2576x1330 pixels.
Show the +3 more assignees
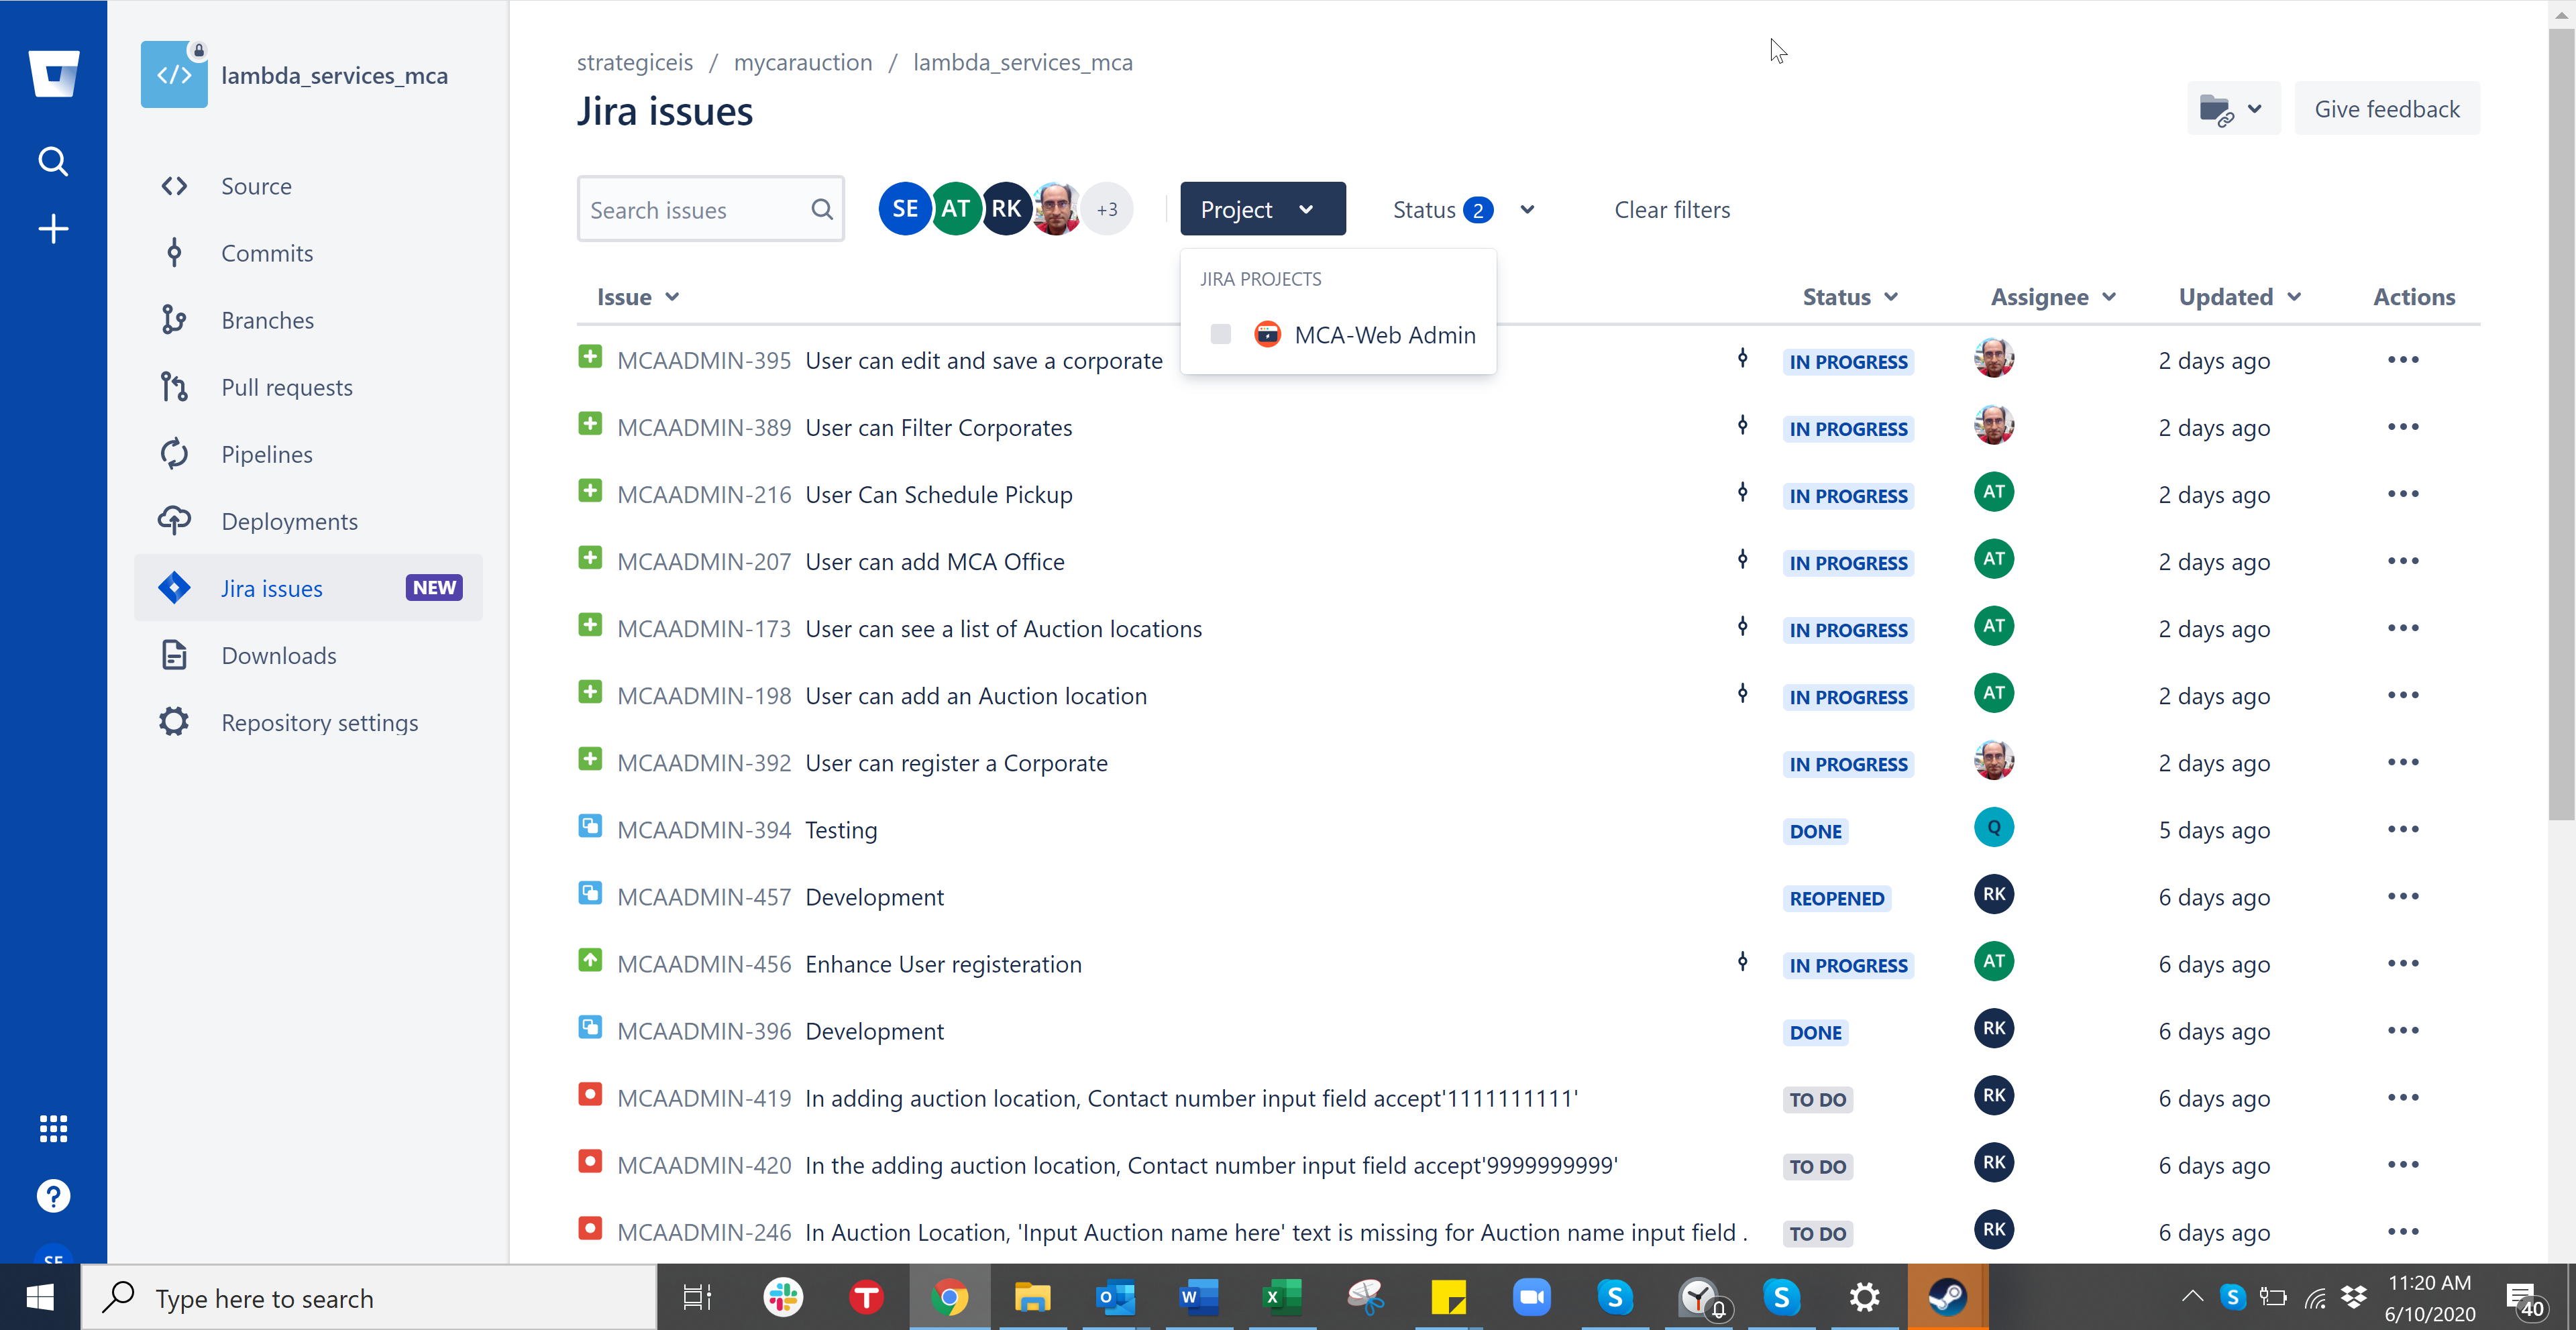(1107, 209)
